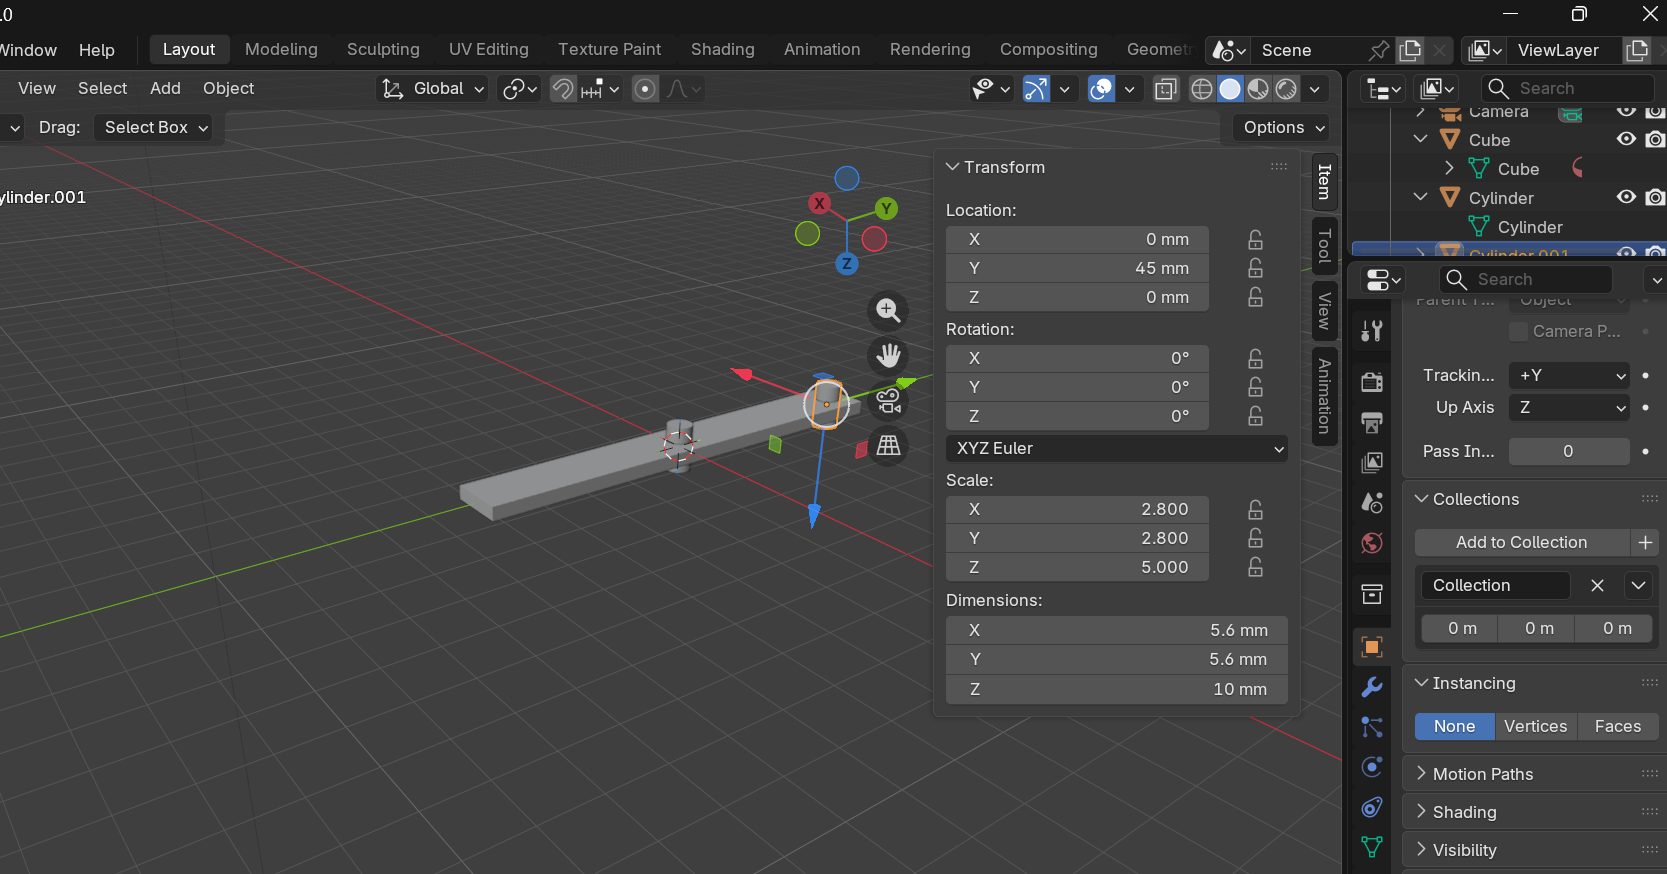Open the Tracking axis +Y dropdown
1667x874 pixels.
click(x=1569, y=376)
